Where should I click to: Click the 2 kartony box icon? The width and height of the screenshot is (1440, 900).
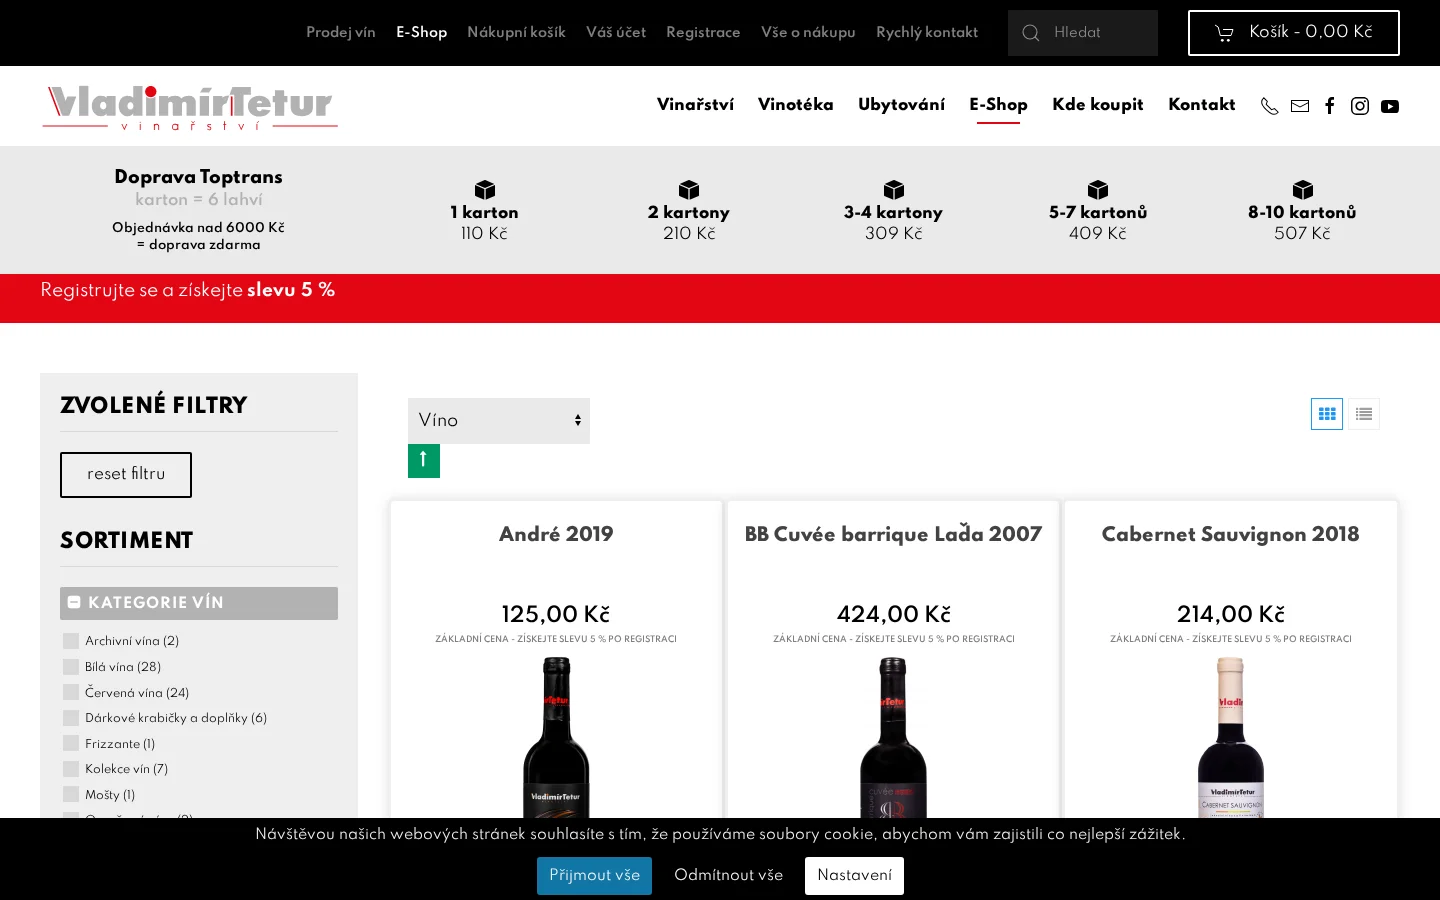click(x=689, y=190)
